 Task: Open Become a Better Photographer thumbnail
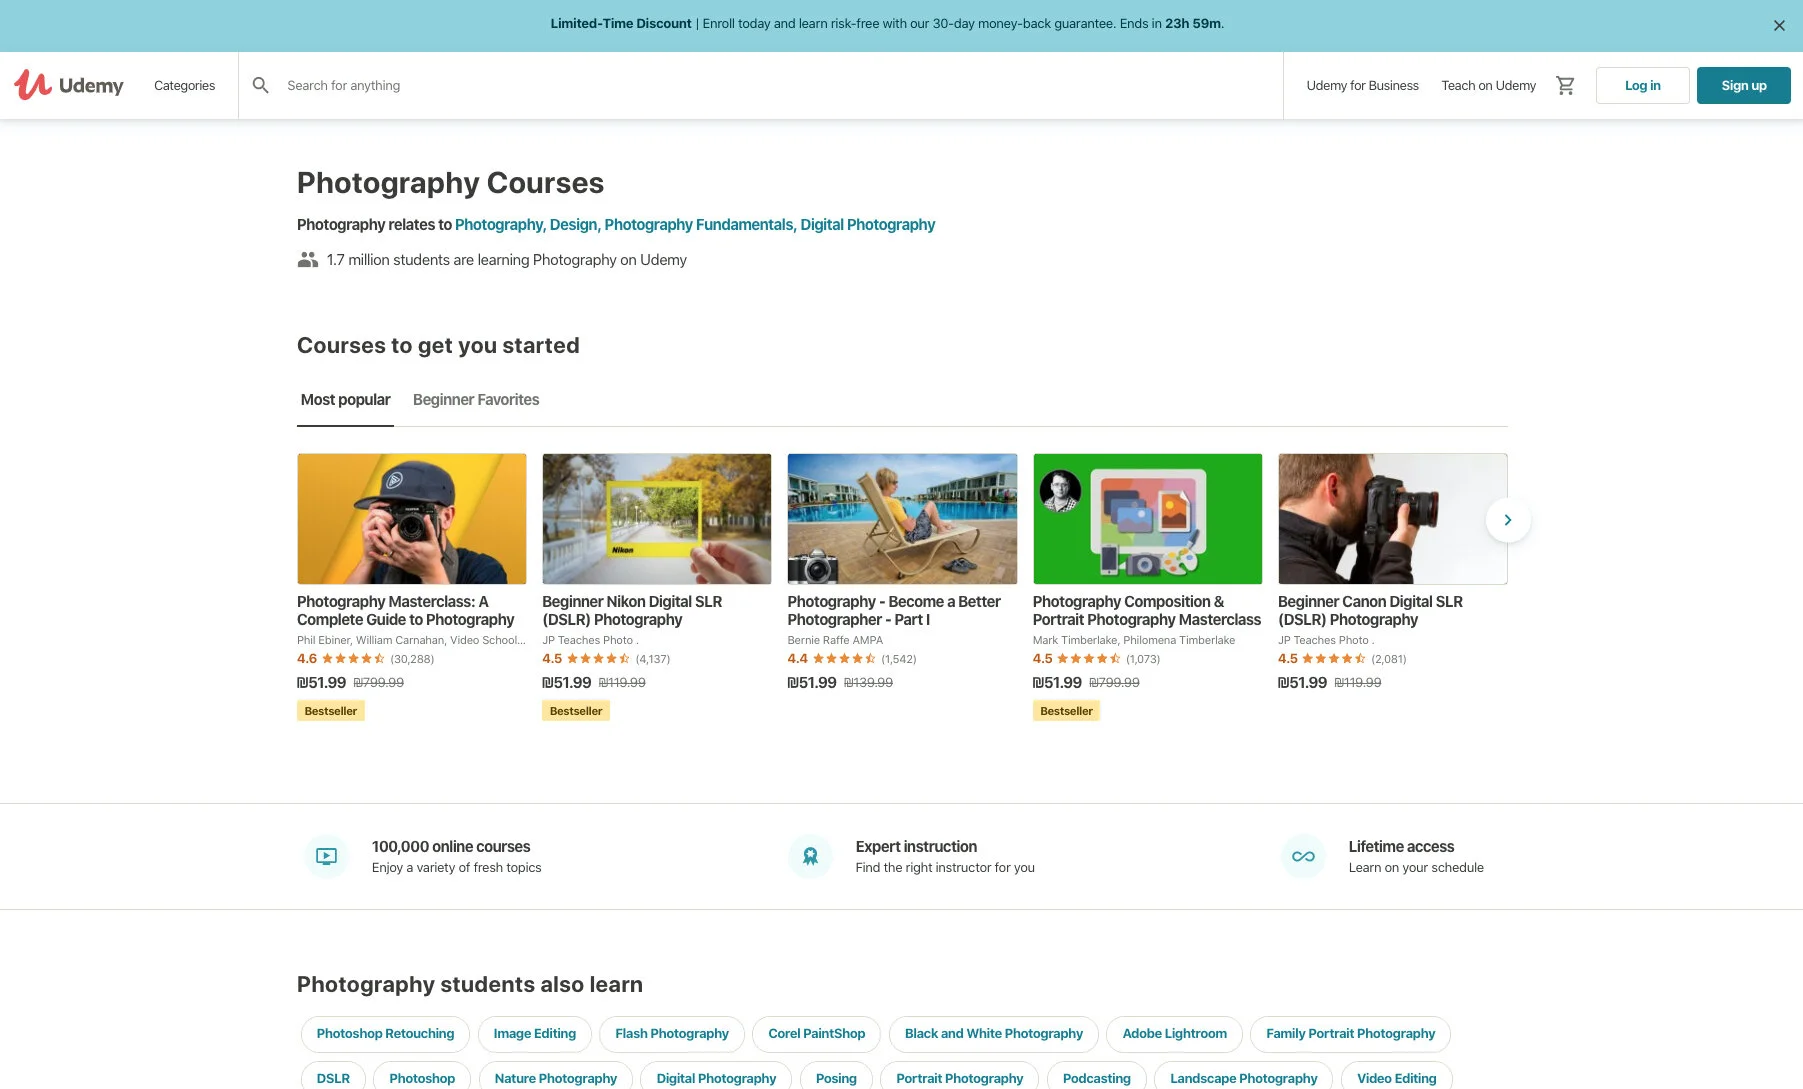pos(902,519)
